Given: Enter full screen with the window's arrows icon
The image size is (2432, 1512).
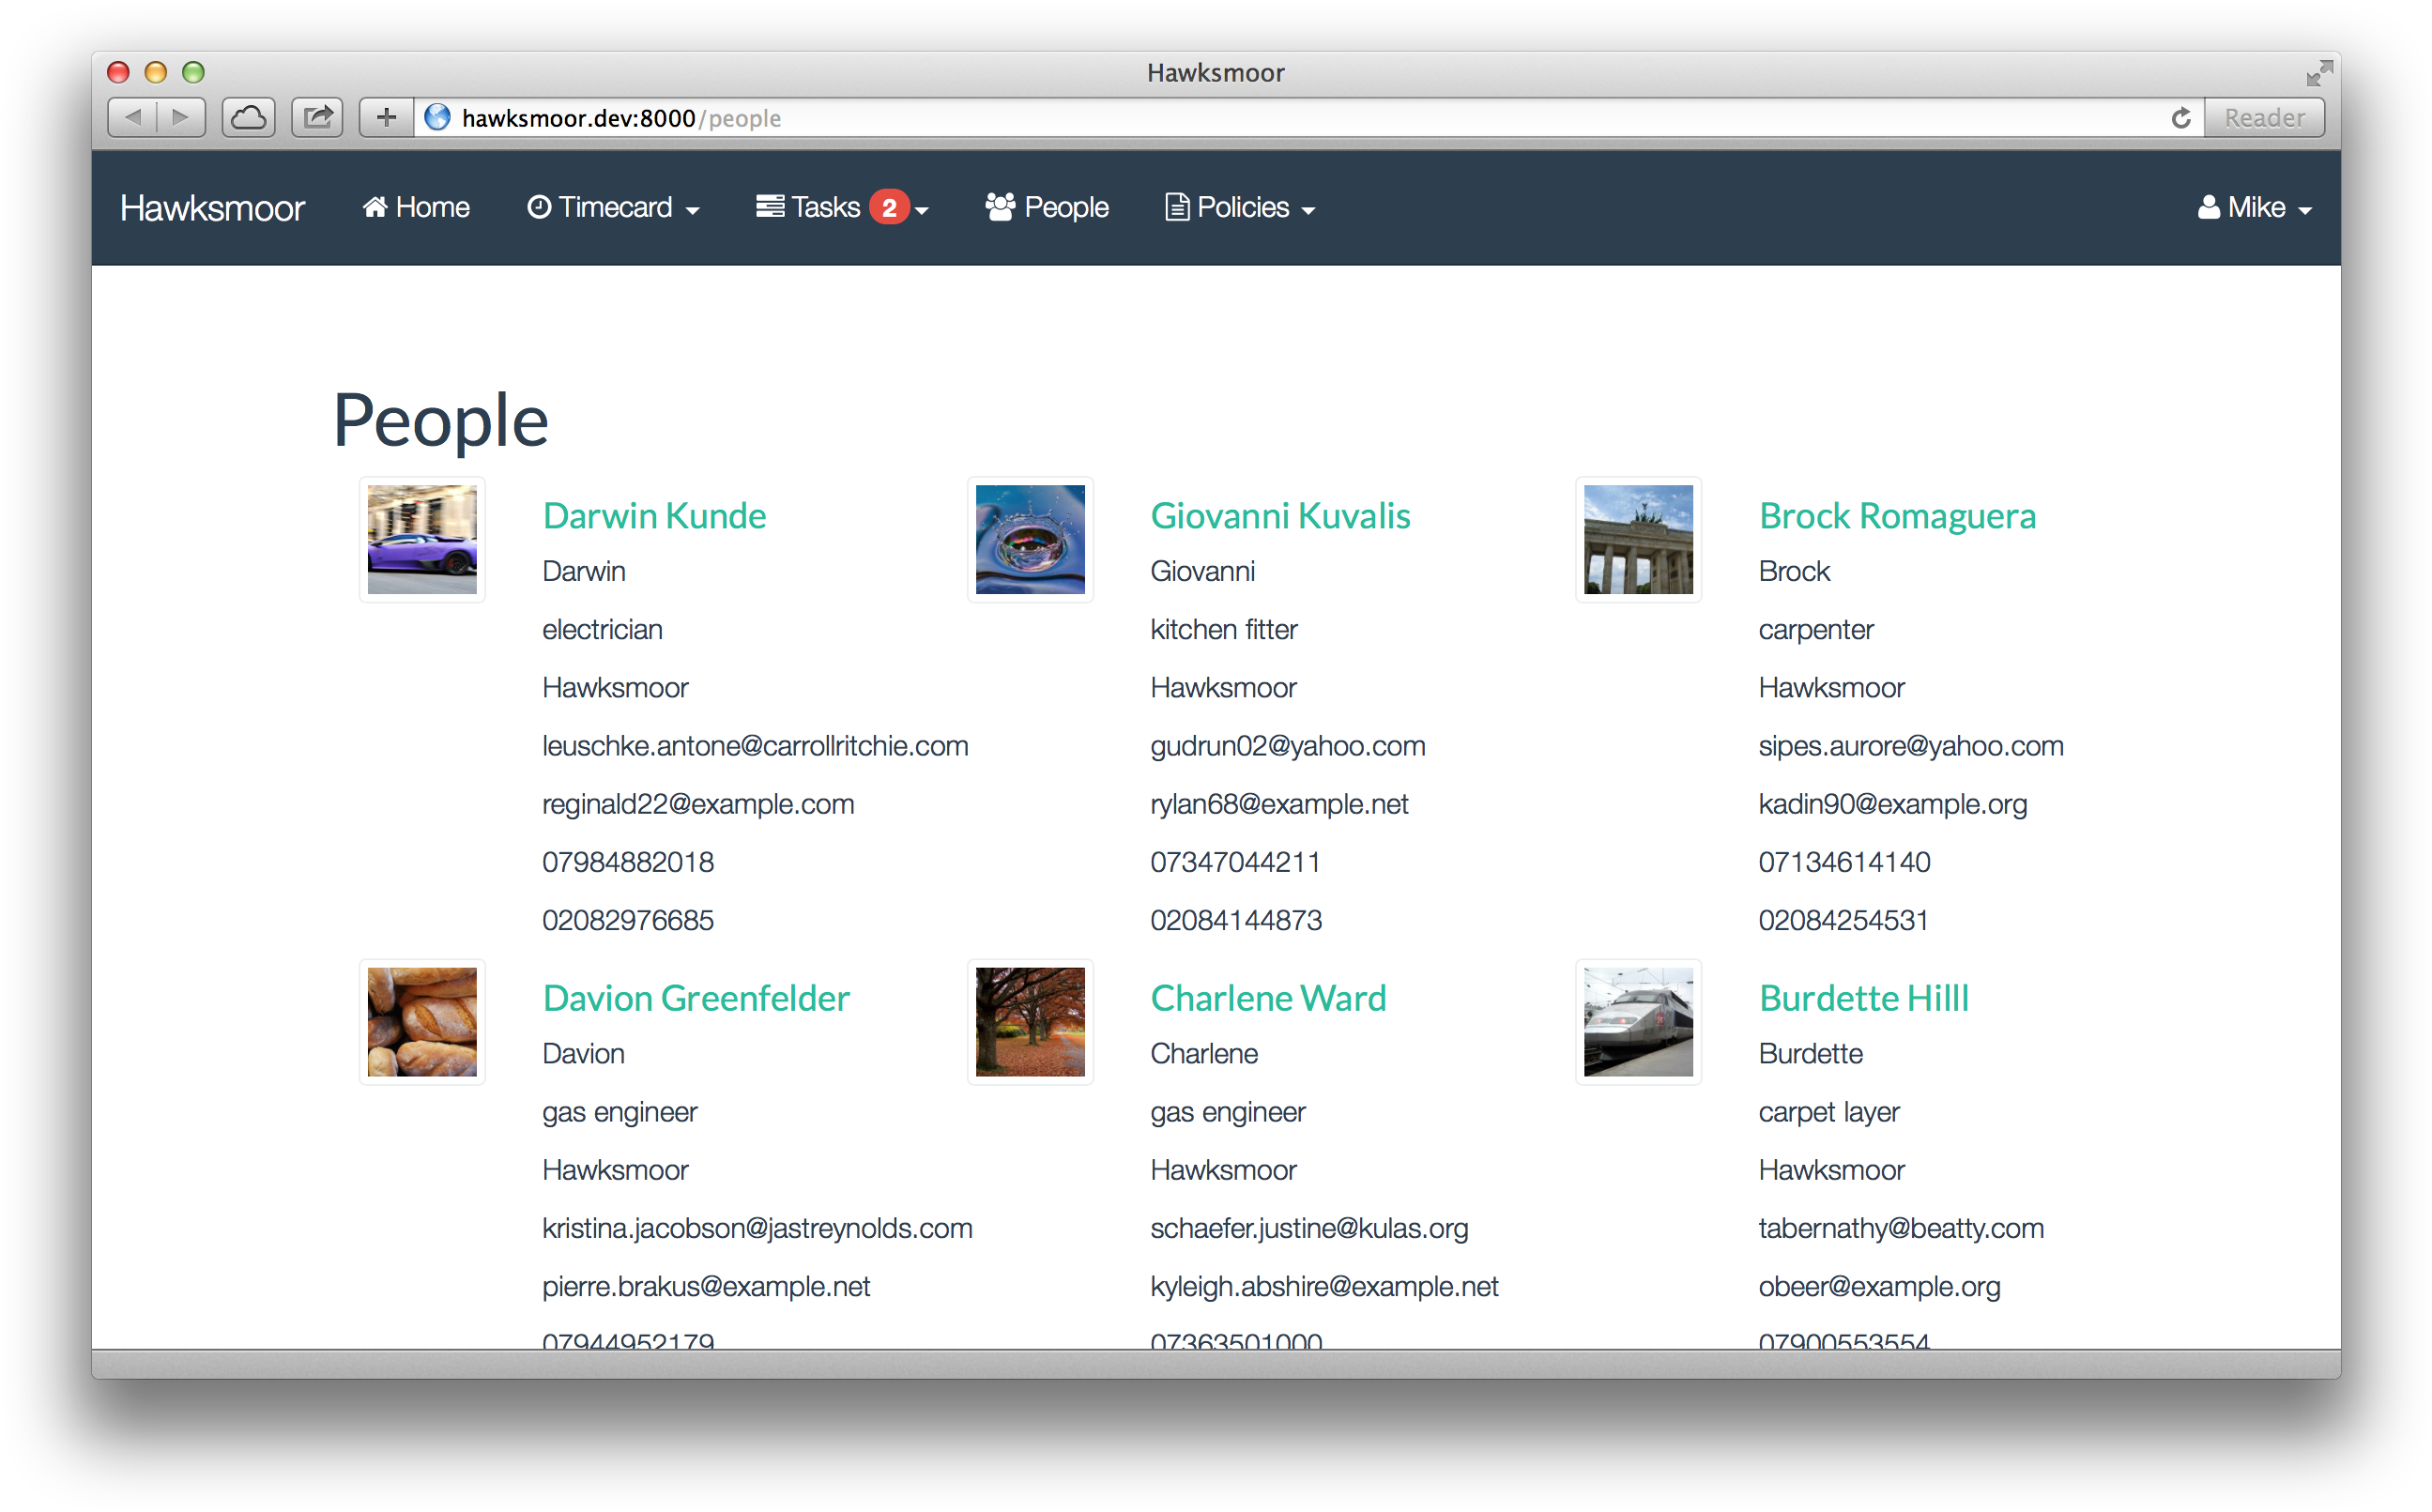Looking at the screenshot, I should pos(2319,72).
